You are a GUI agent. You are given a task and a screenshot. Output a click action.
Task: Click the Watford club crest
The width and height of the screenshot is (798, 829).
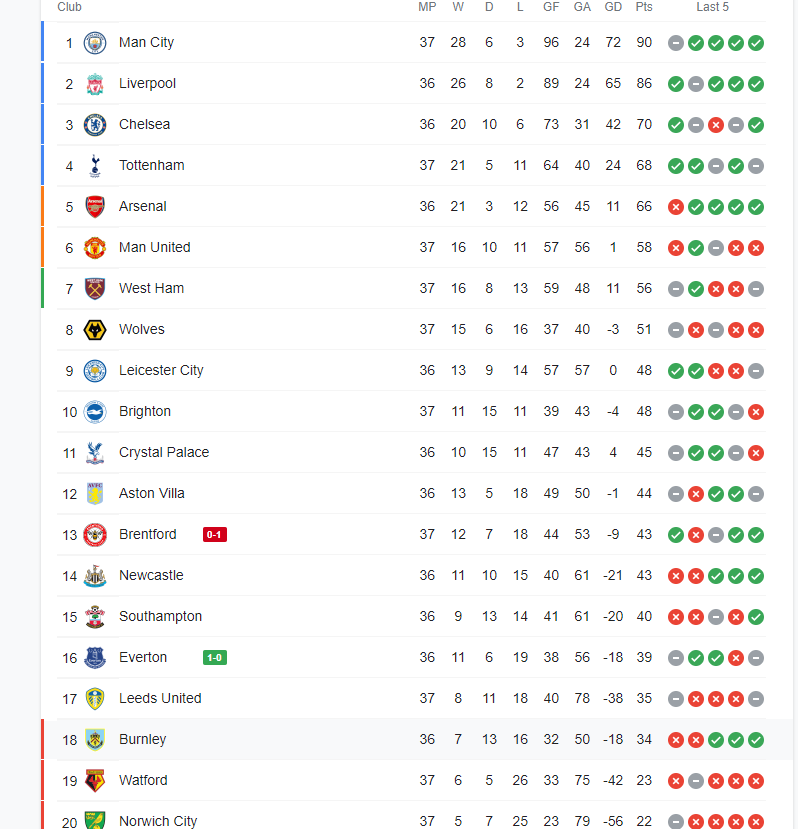pos(95,781)
